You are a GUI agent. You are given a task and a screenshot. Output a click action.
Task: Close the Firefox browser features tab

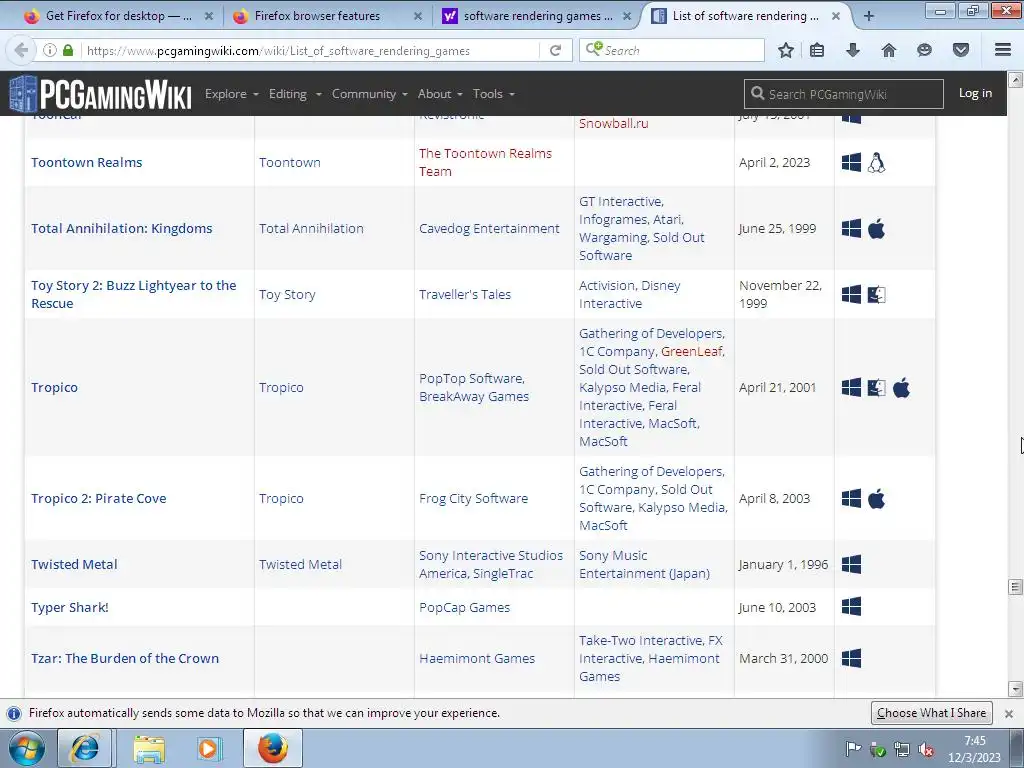(x=418, y=17)
